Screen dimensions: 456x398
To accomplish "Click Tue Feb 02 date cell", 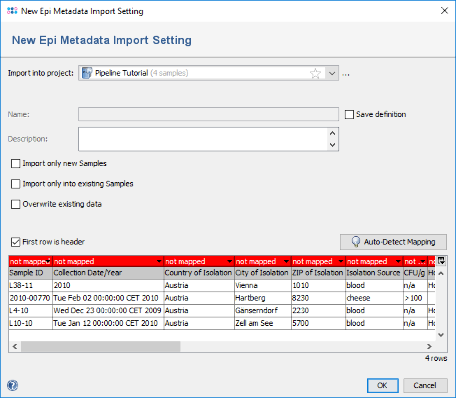I will [x=108, y=298].
